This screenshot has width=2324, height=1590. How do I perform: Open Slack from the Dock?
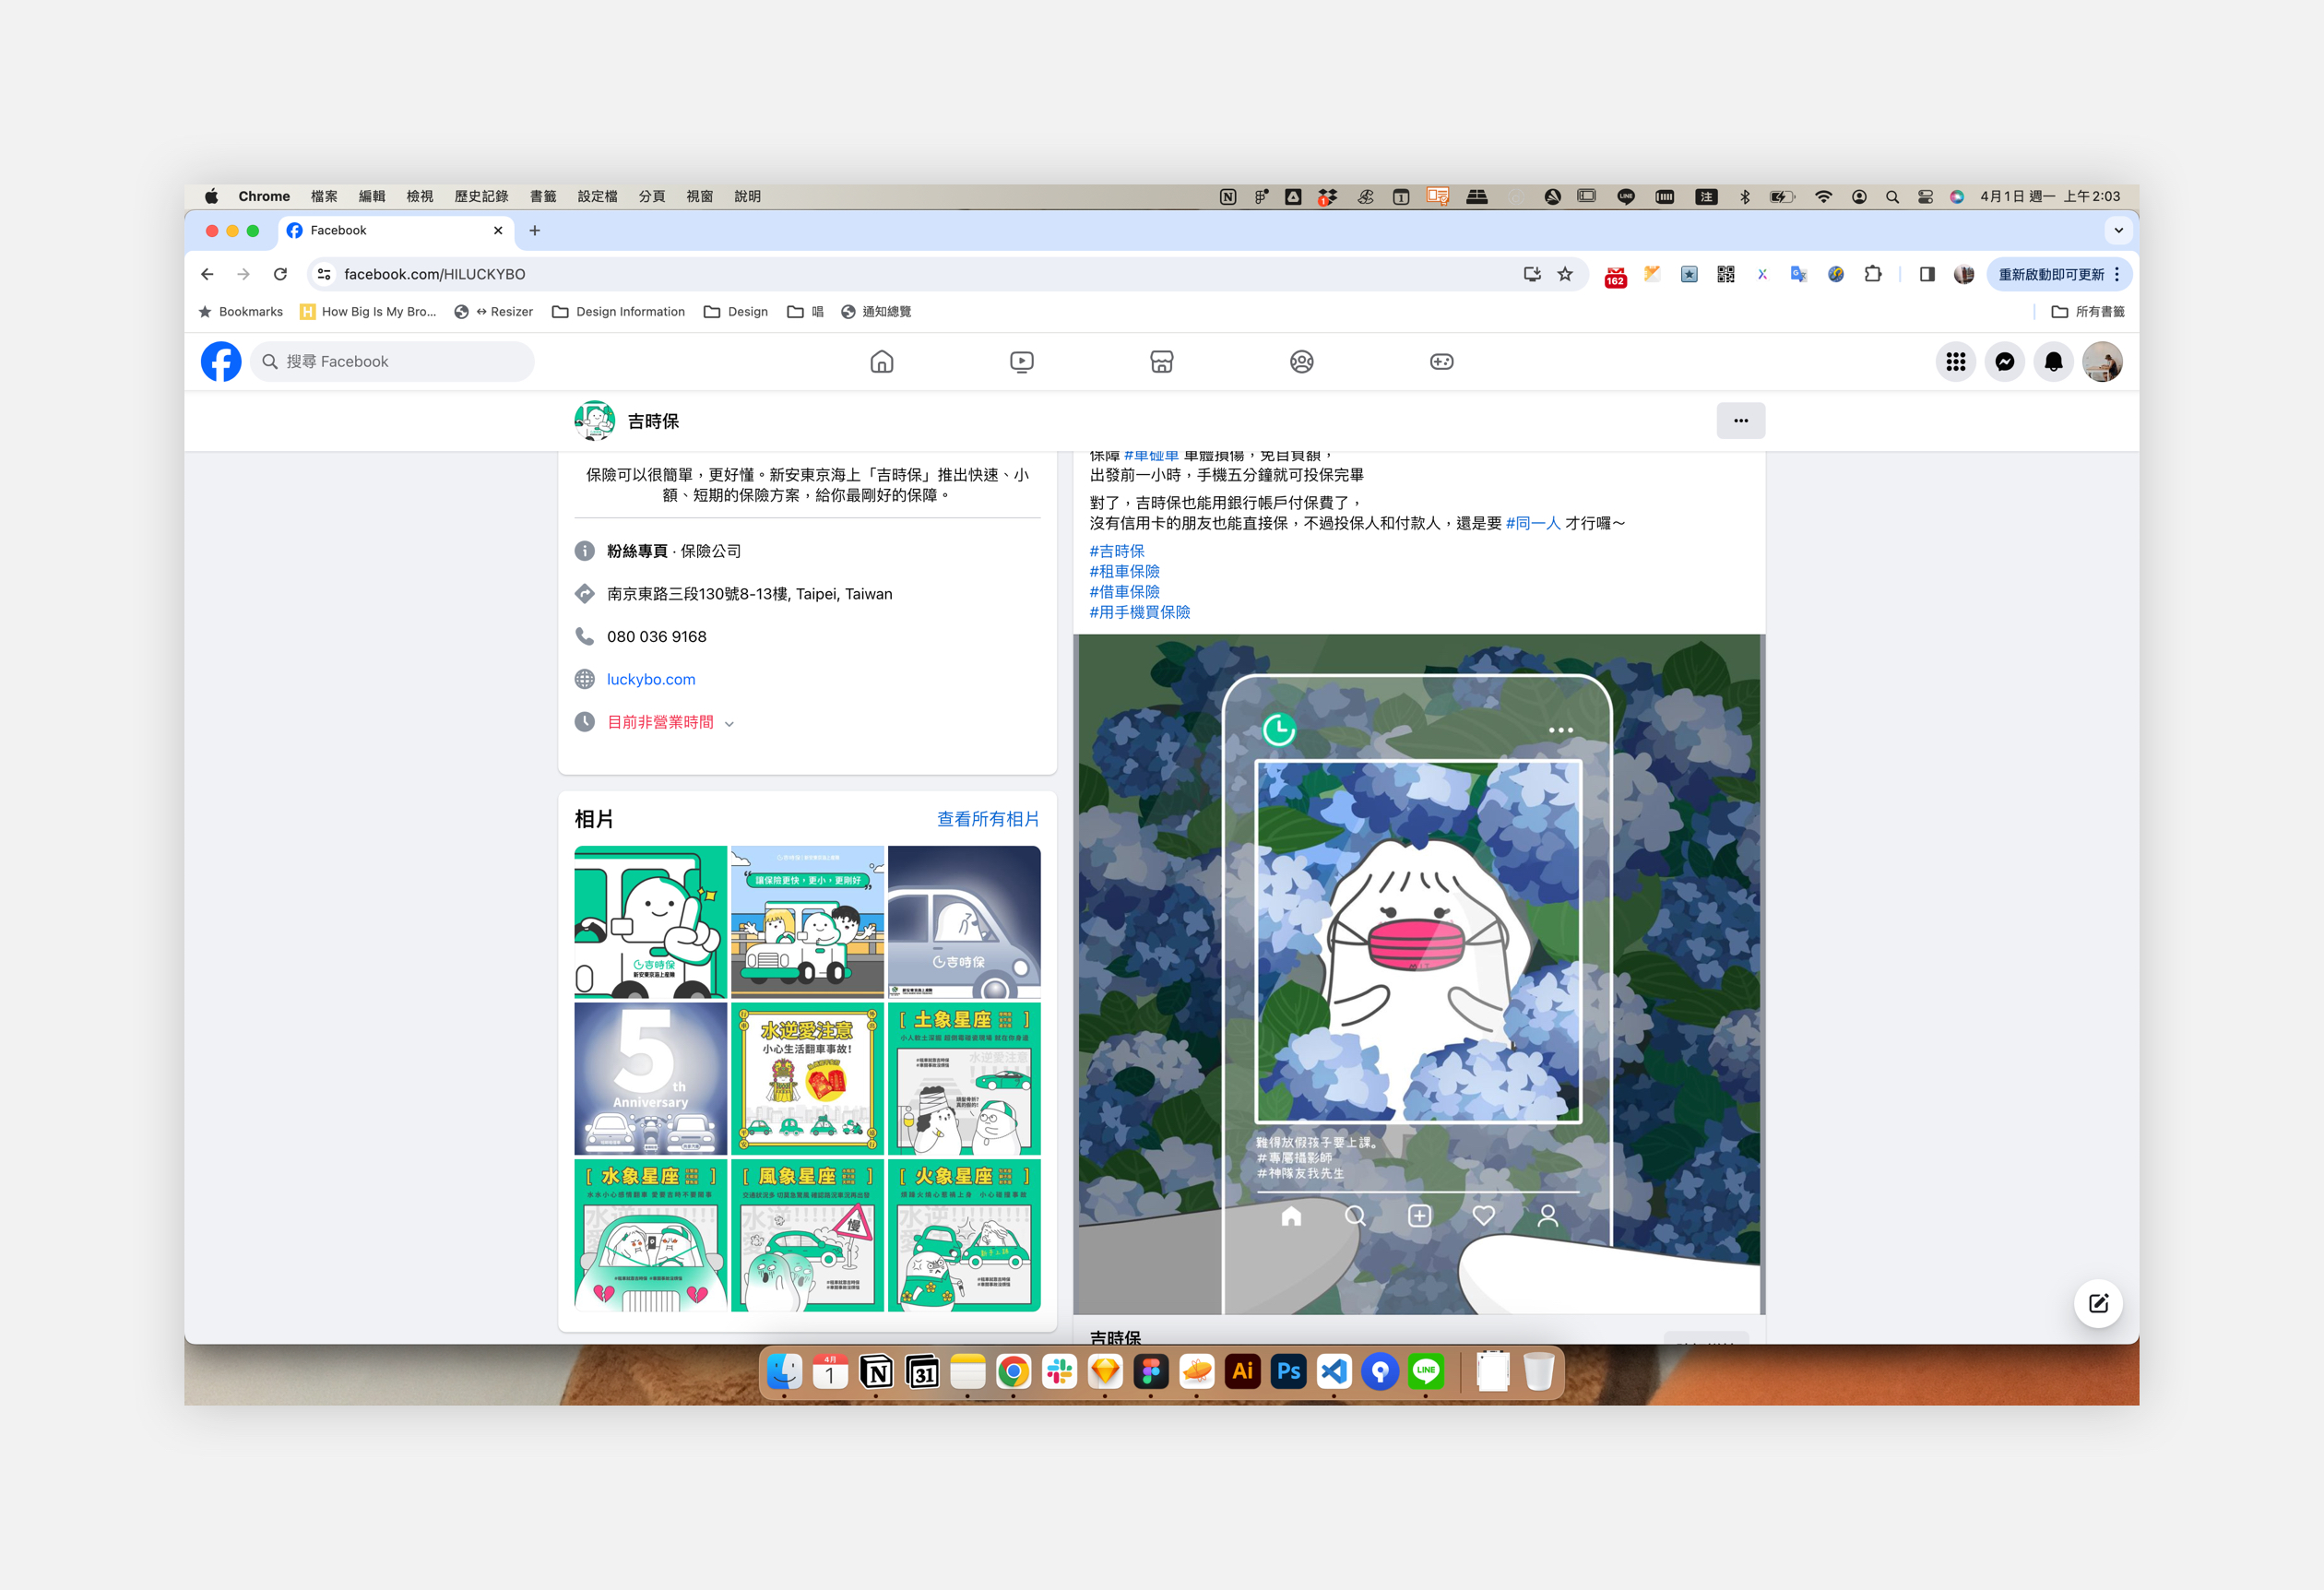(x=1059, y=1372)
